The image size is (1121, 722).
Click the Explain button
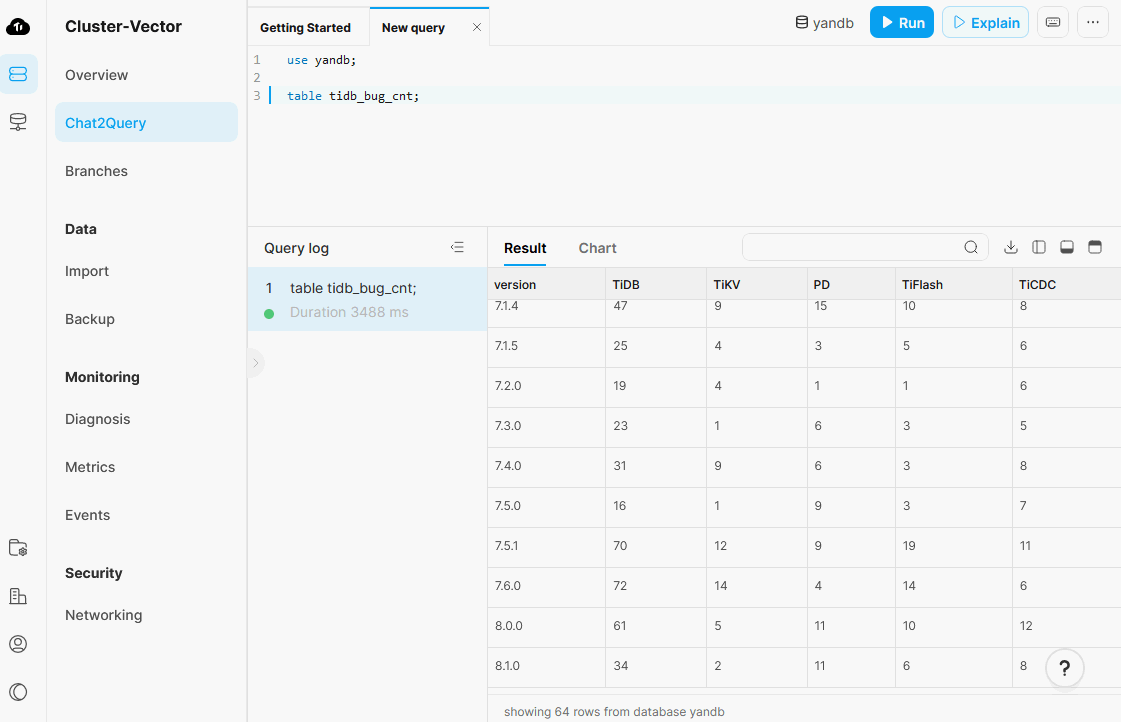[985, 22]
